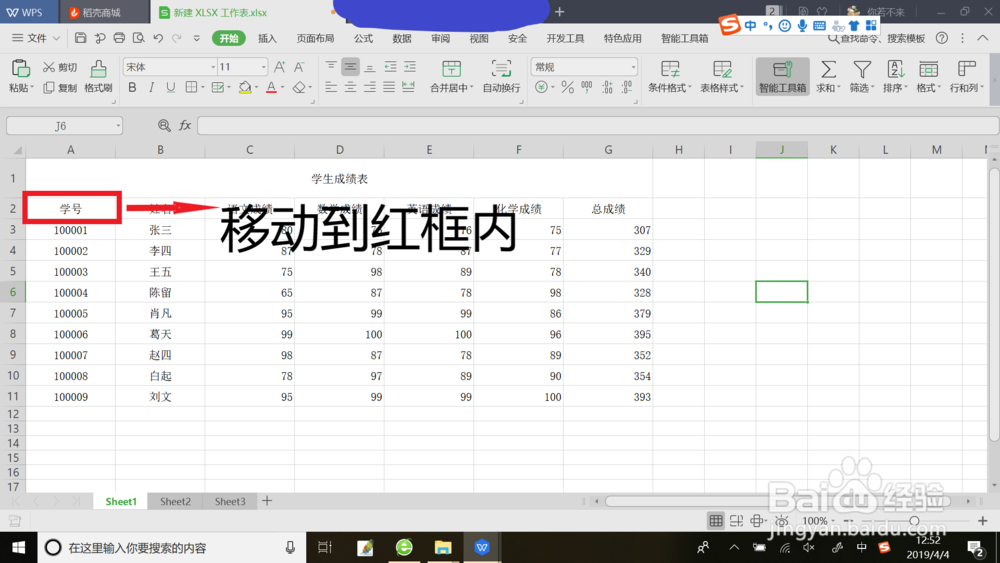Click the Eraser clear-format icon
1000x563 pixels.
click(x=298, y=87)
